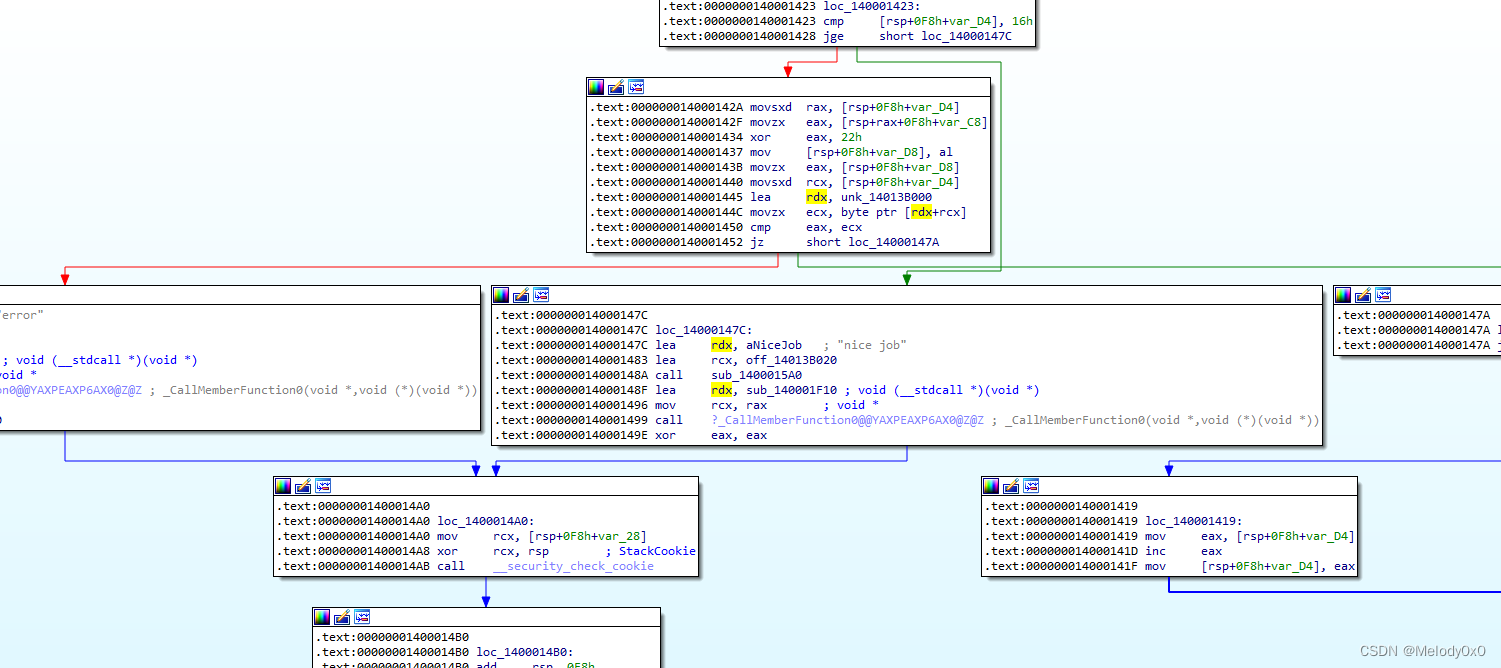Click the group nodes icon on loc_140001419 block
Screen dimensions: 1501x668
pyautogui.click(x=1031, y=486)
